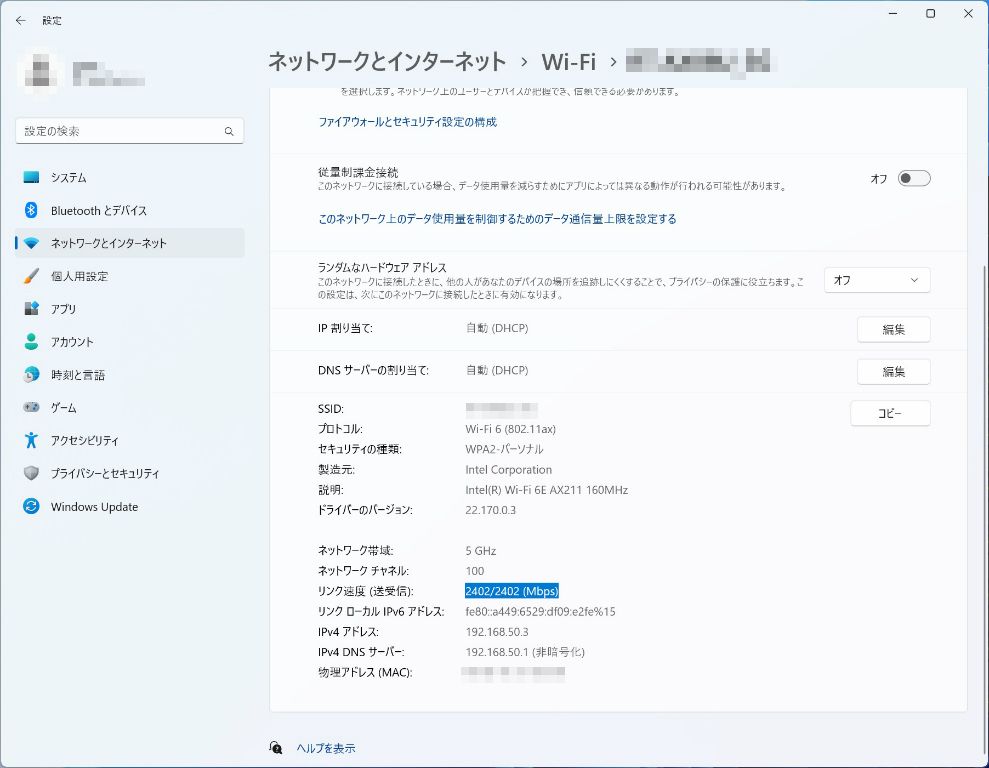Click 編集 button for DNS サーバーの割り当て
This screenshot has height=768, width=989.
click(x=893, y=372)
